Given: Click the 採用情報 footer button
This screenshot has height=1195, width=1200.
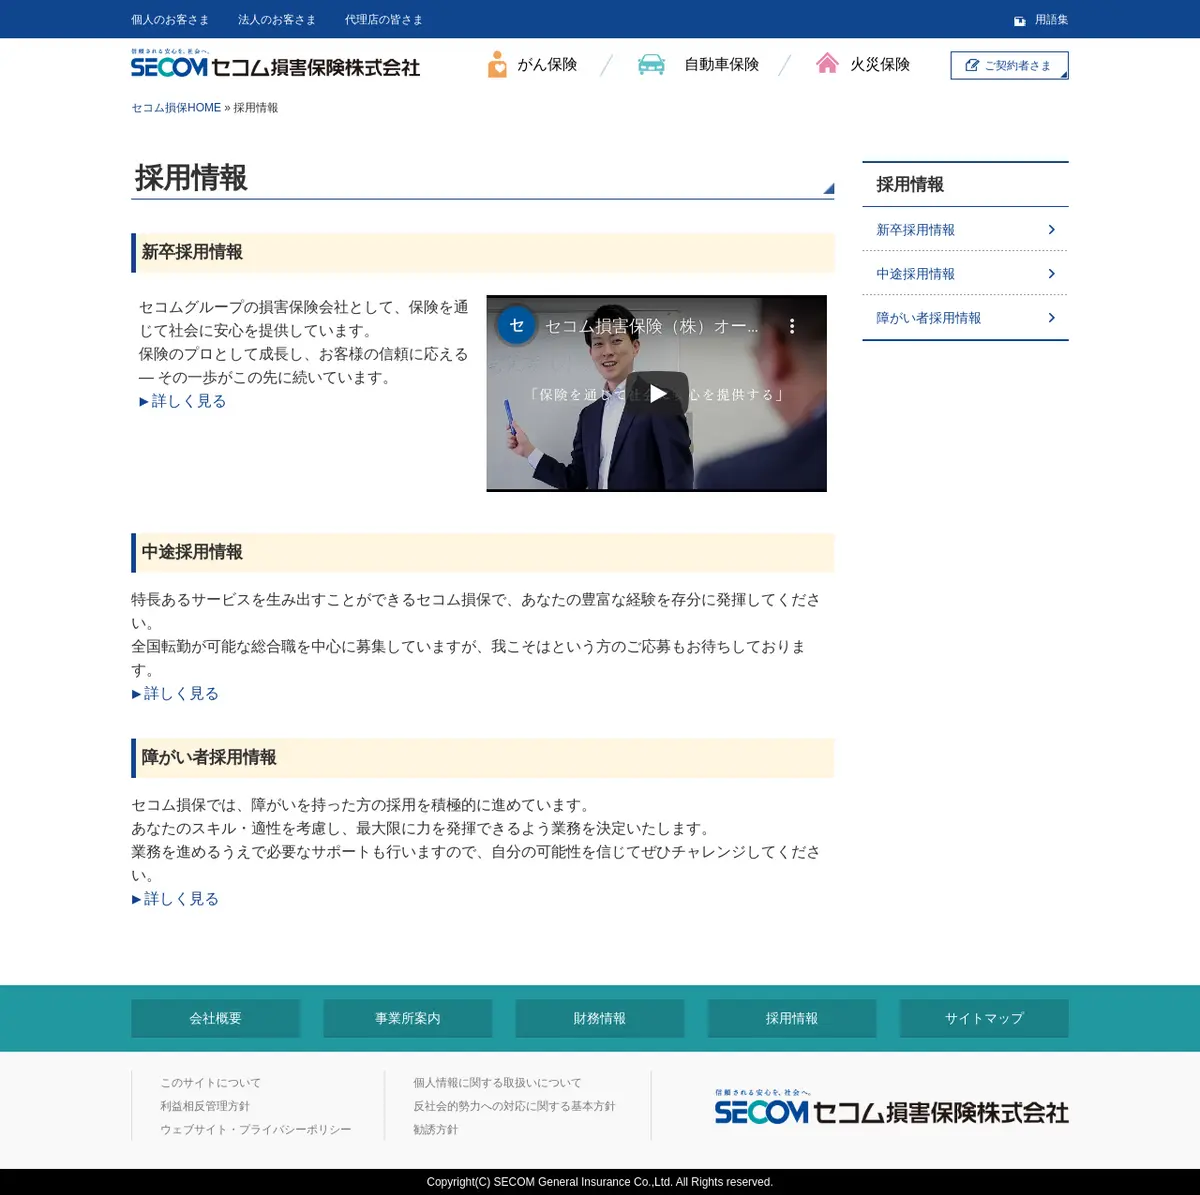Looking at the screenshot, I should (x=792, y=1018).
